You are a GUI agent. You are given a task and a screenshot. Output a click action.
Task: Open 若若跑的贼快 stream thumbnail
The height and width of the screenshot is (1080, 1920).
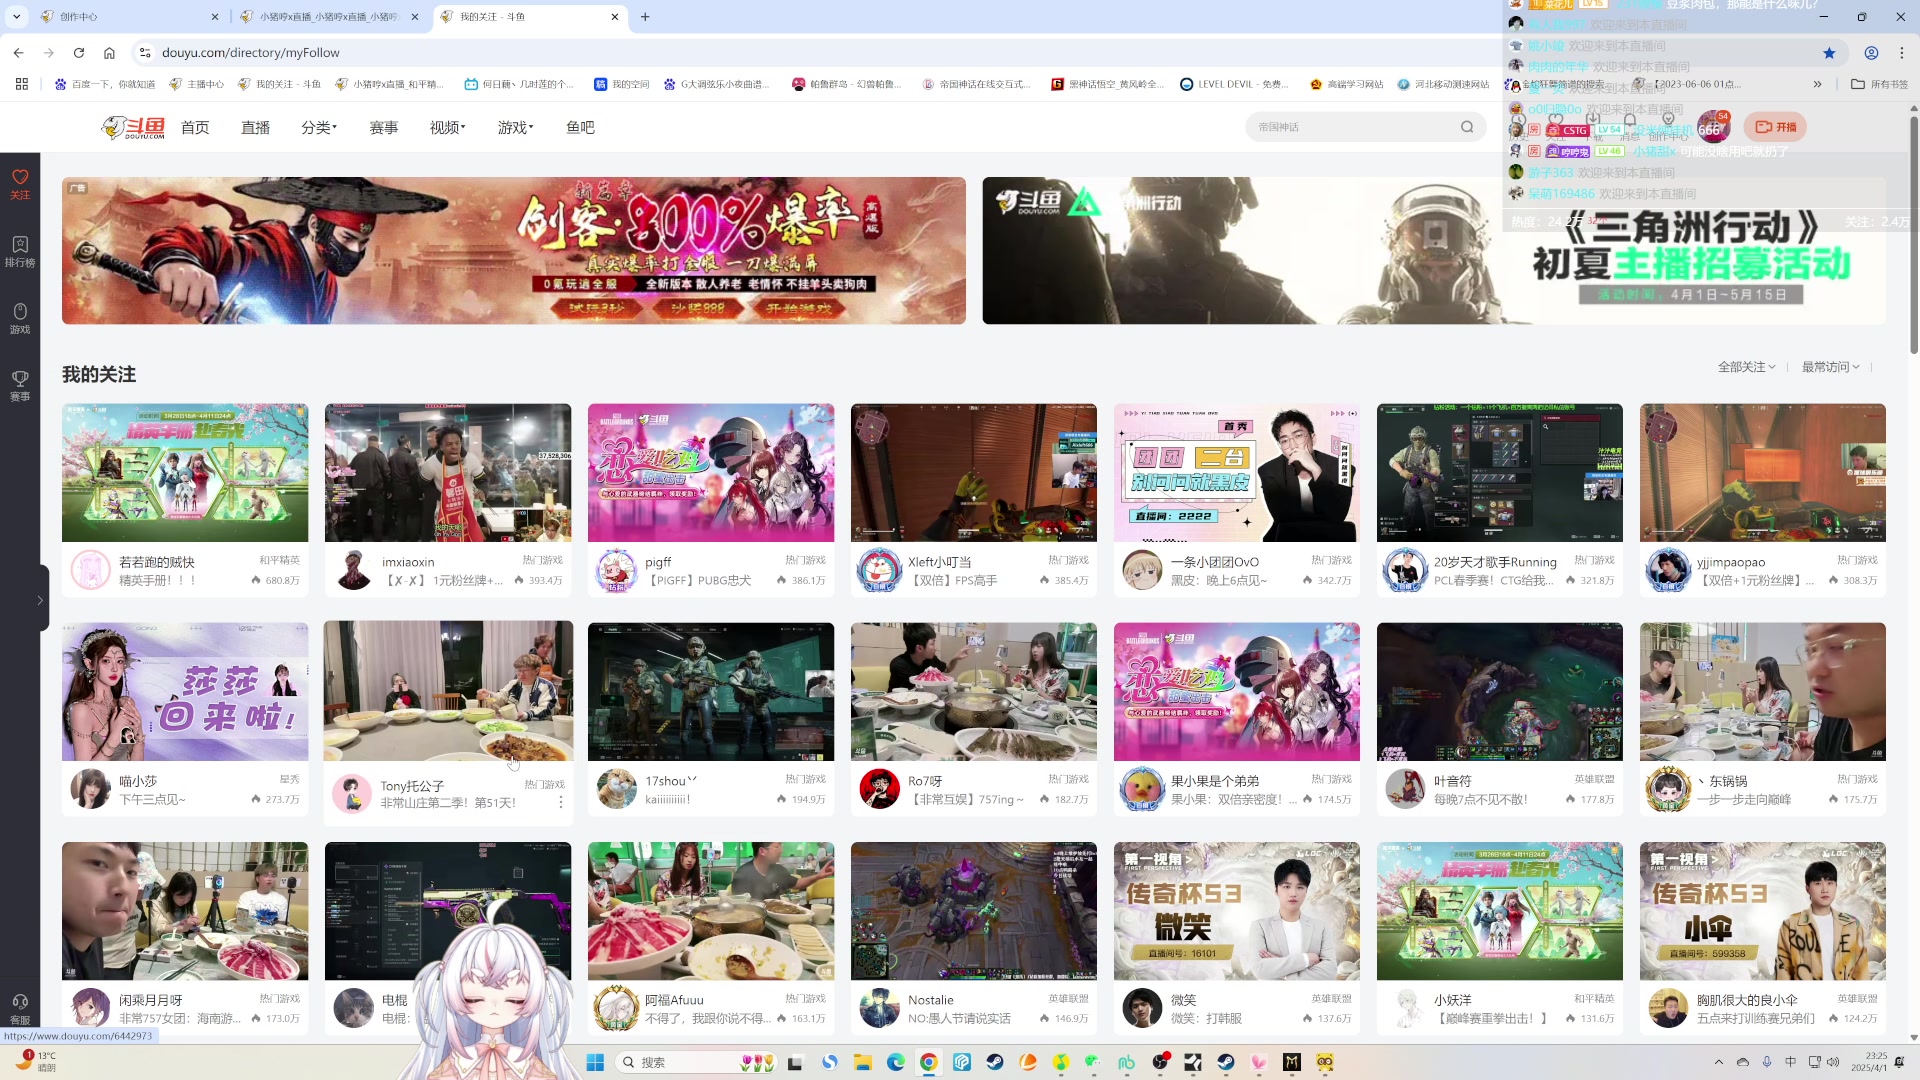[185, 473]
